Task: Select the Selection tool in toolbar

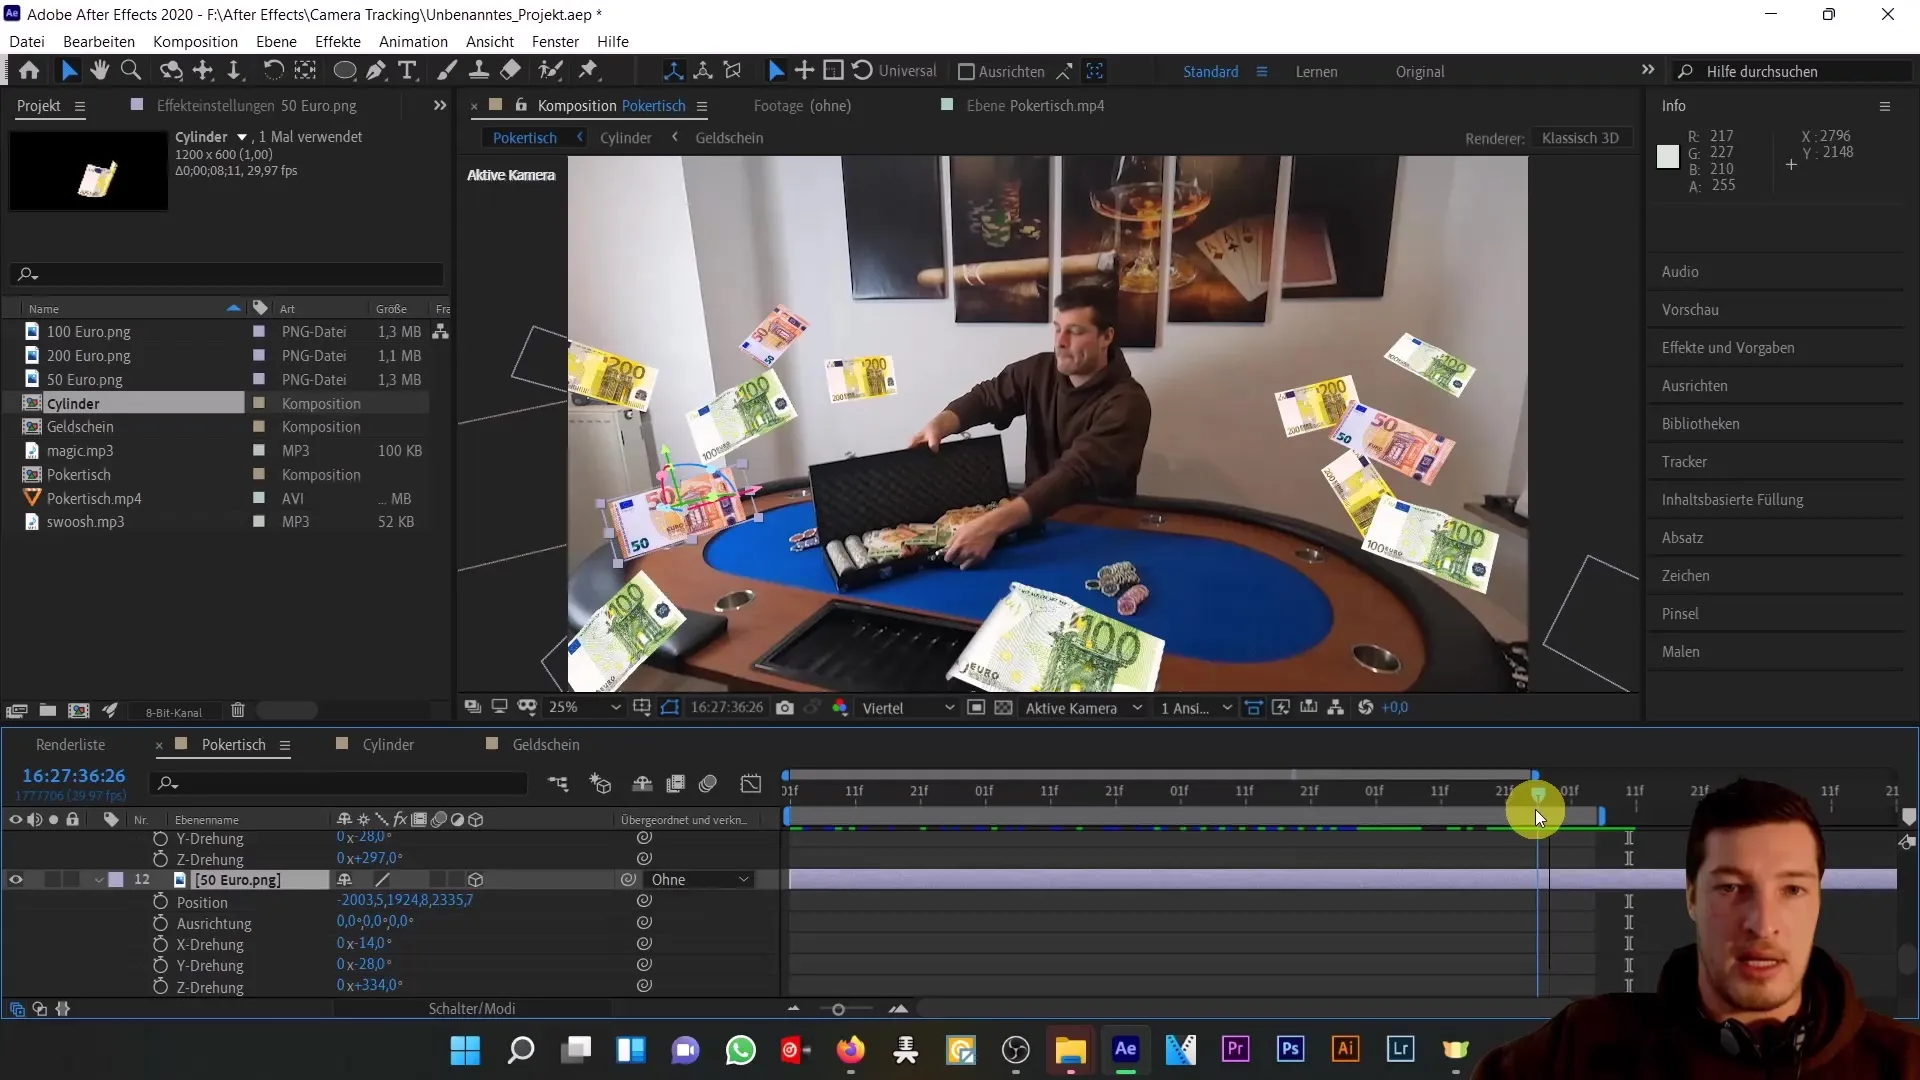Action: [x=70, y=70]
